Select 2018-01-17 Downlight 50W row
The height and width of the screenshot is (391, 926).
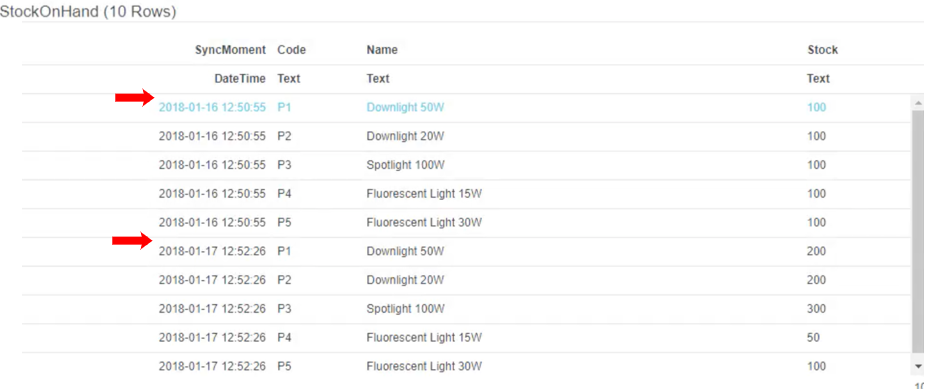[x=468, y=252]
